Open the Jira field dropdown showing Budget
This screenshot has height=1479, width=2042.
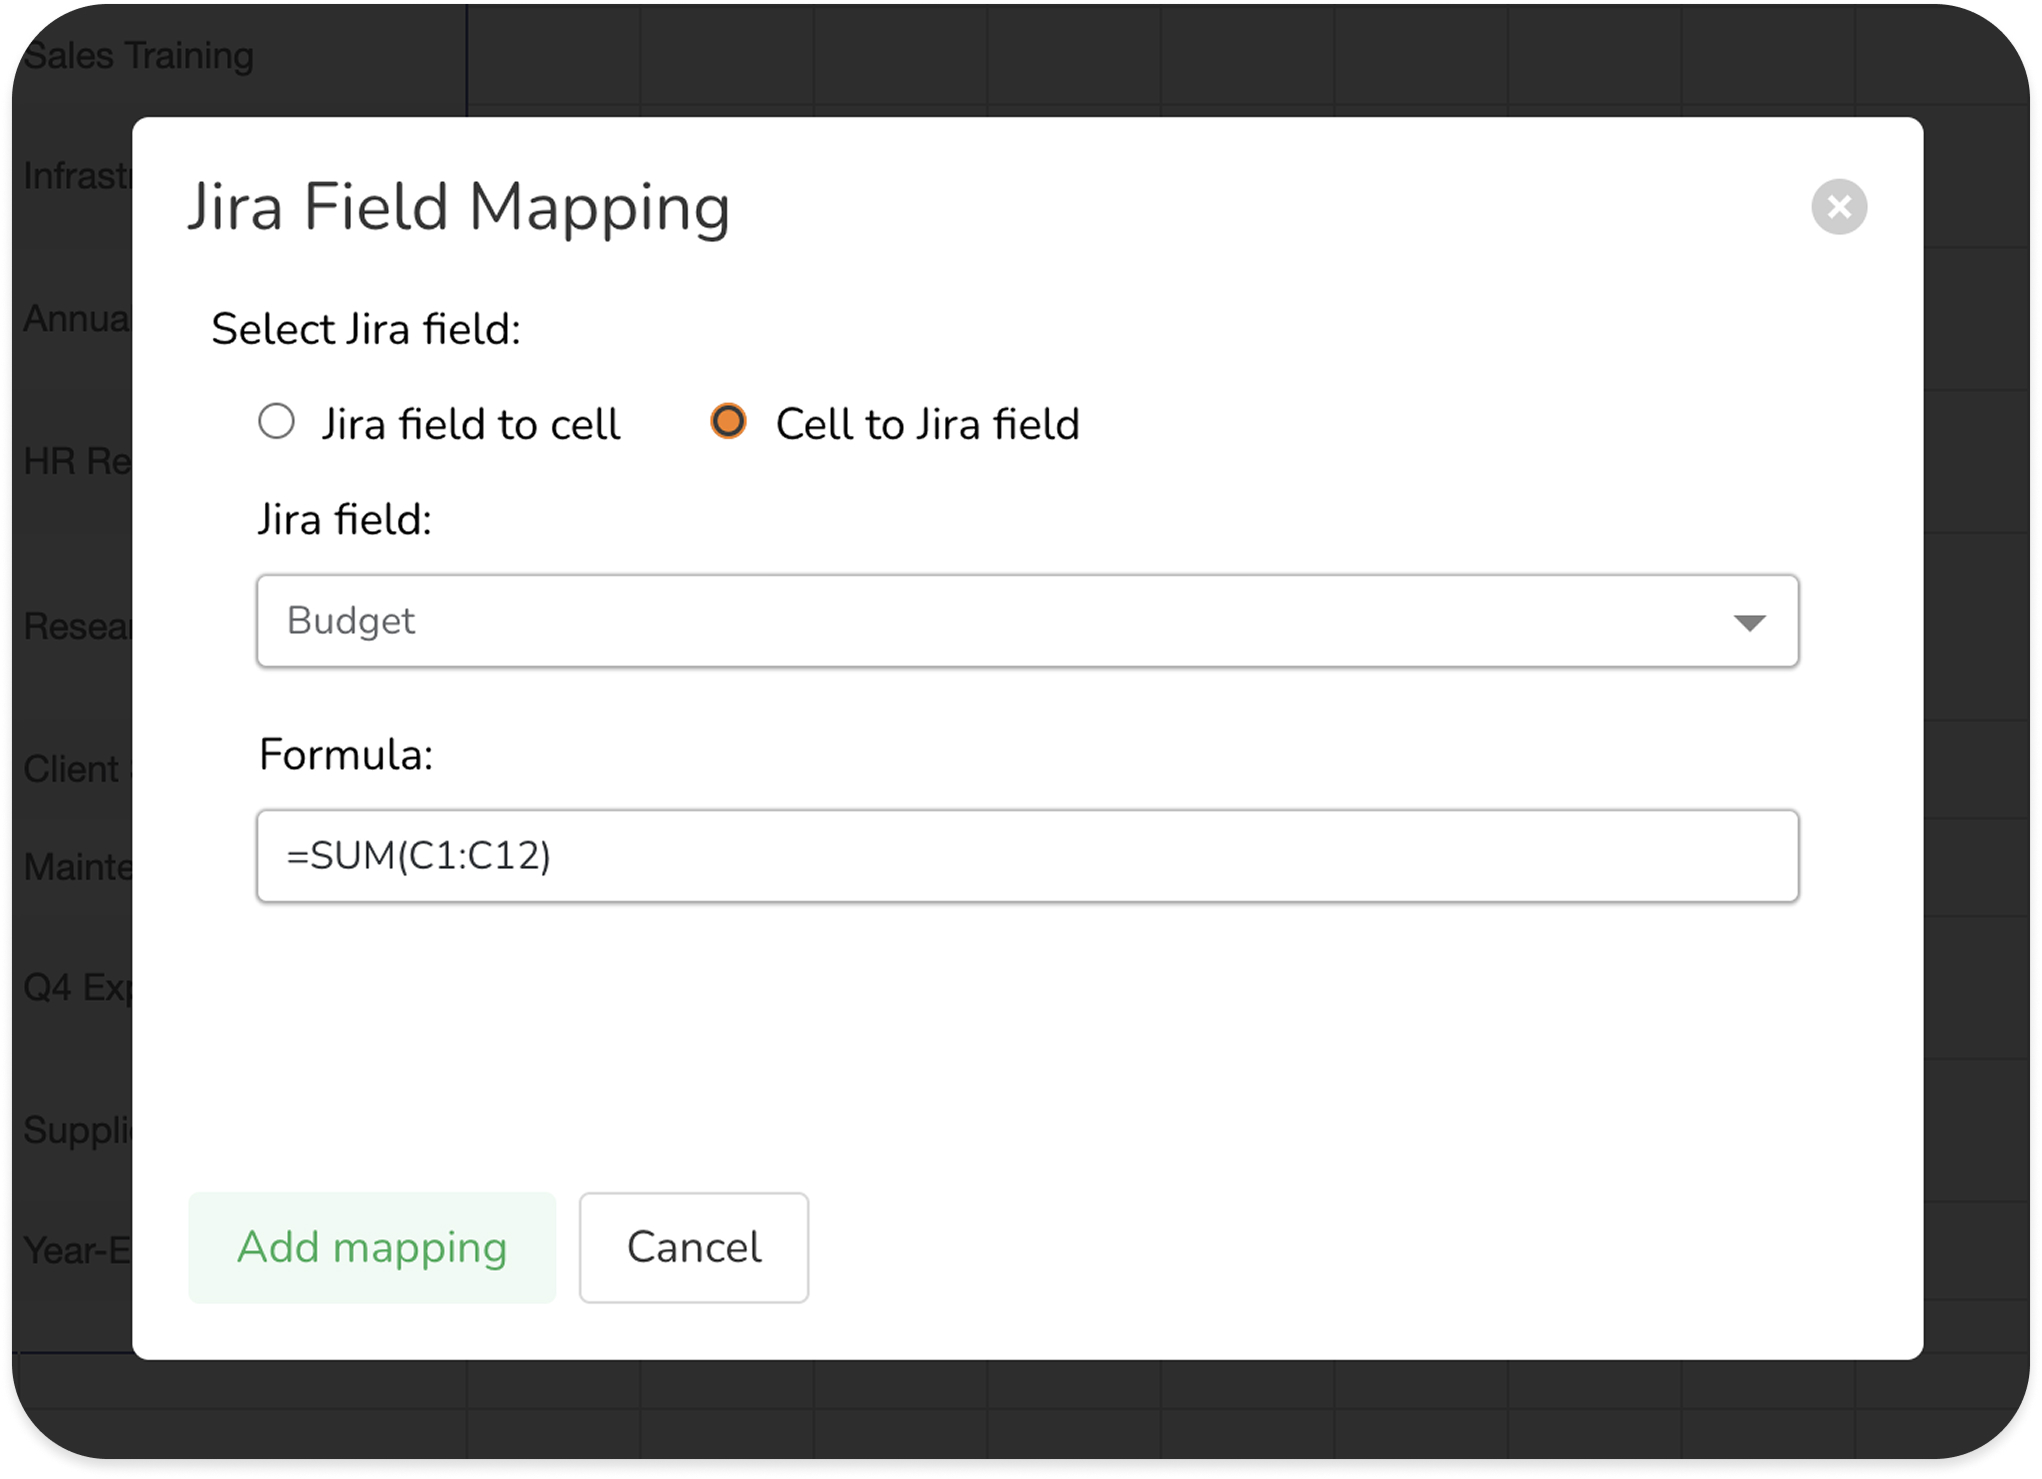(x=1027, y=621)
